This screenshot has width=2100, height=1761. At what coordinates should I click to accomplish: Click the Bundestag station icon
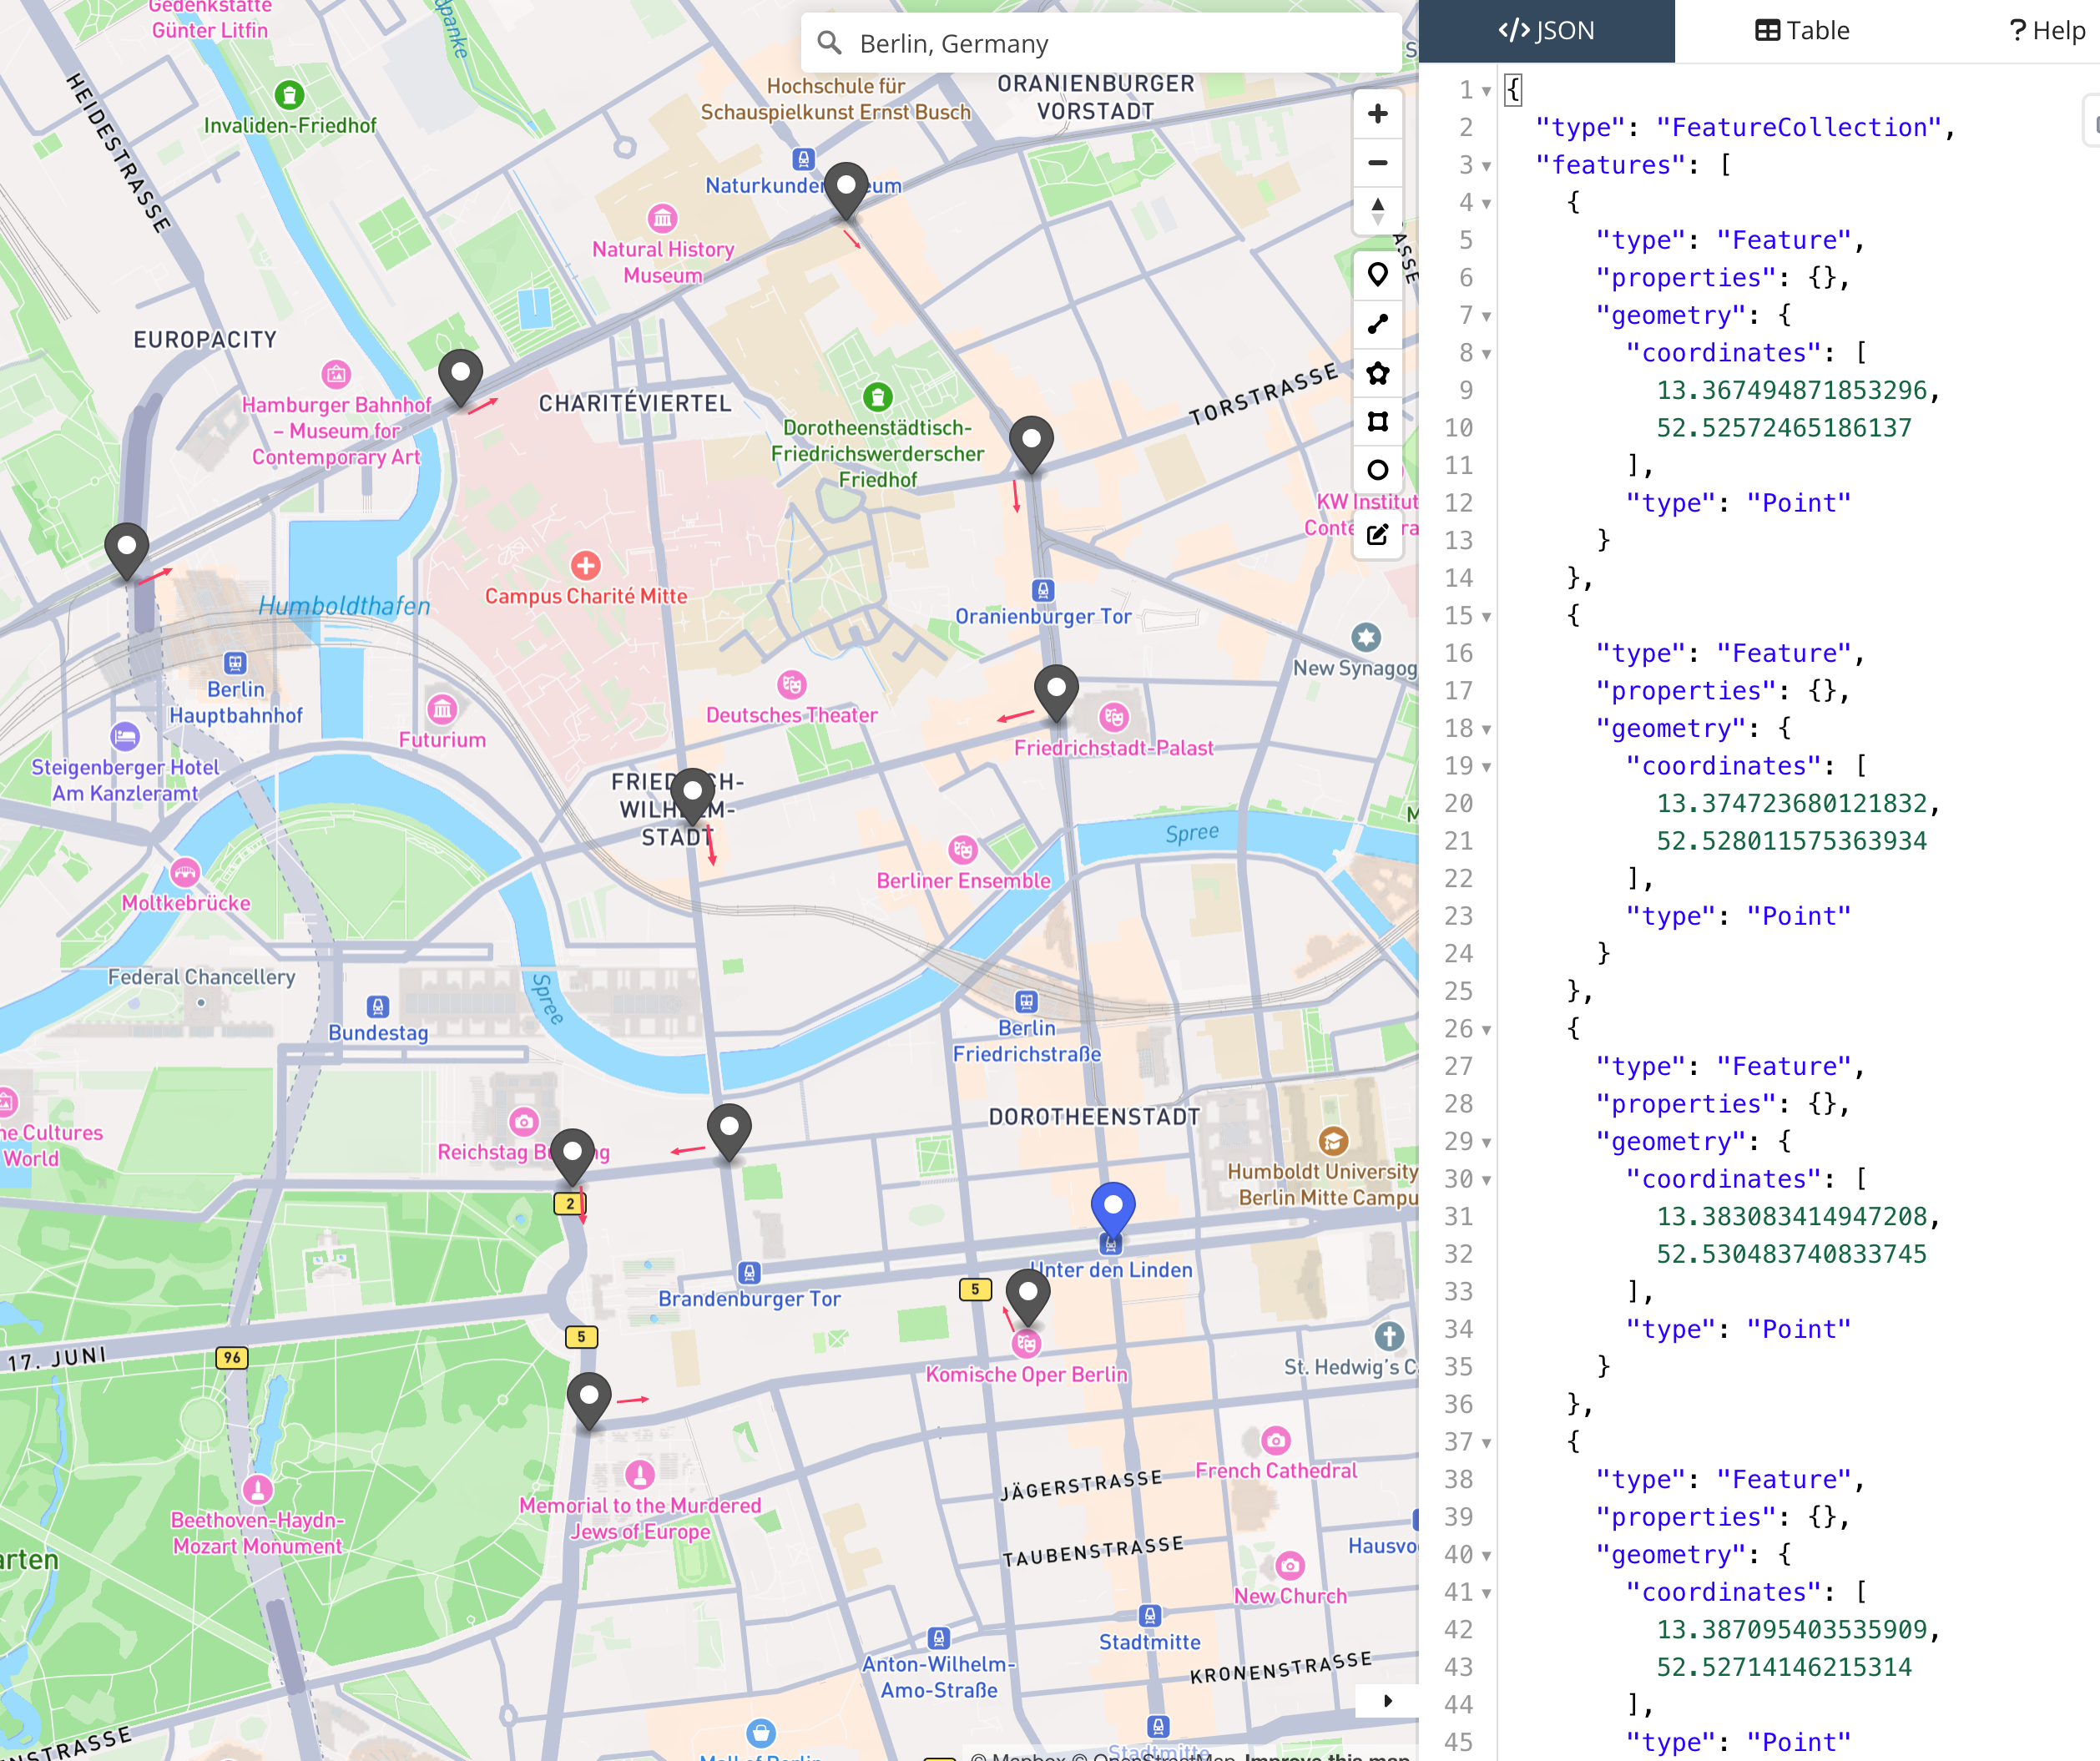377,1006
